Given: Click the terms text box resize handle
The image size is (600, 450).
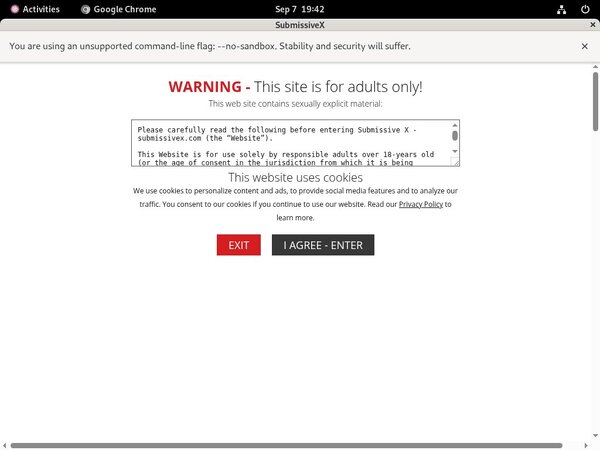Looking at the screenshot, I should 456,162.
